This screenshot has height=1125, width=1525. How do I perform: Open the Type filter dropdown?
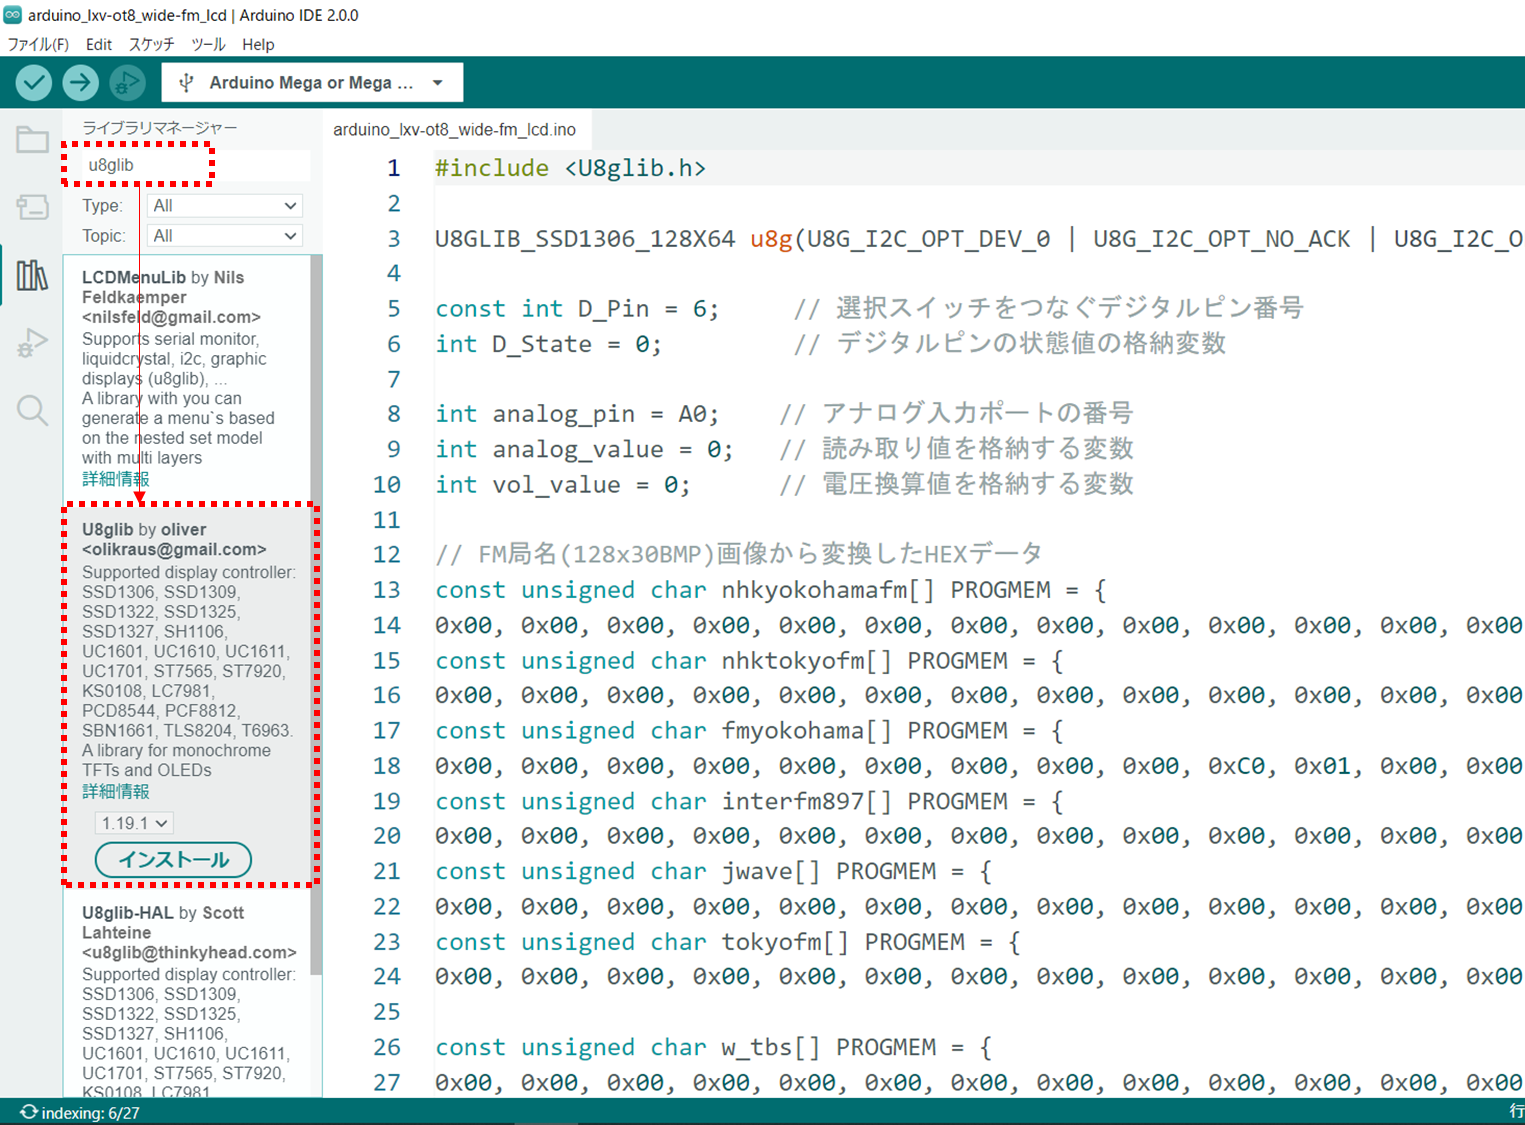click(224, 205)
